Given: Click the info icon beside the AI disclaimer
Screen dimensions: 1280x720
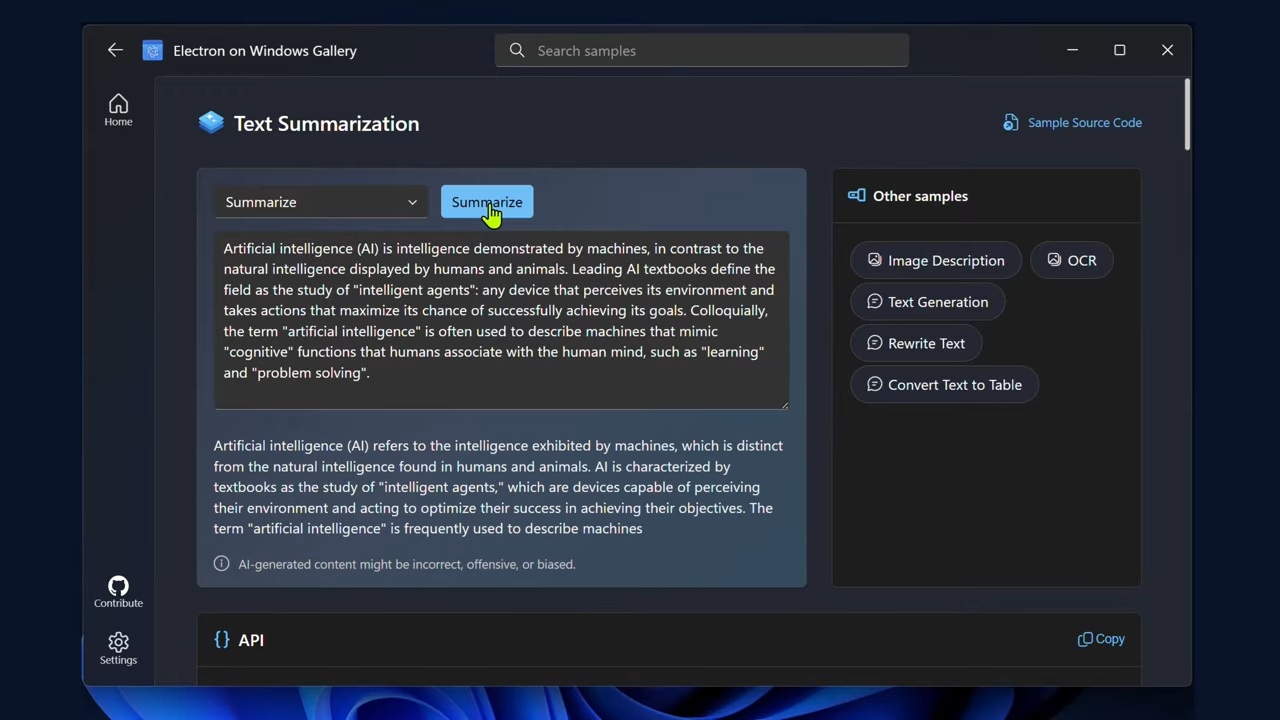Looking at the screenshot, I should (221, 564).
